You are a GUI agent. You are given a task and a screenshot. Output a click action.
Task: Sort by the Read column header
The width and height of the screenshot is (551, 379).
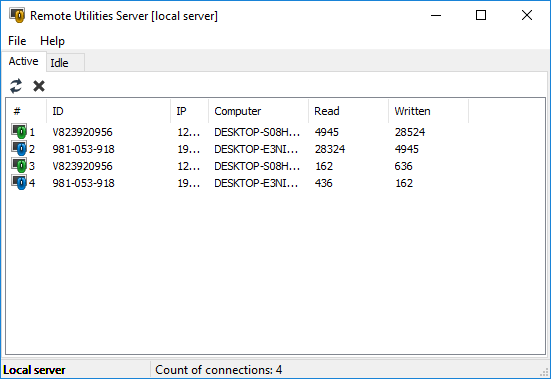(348, 111)
